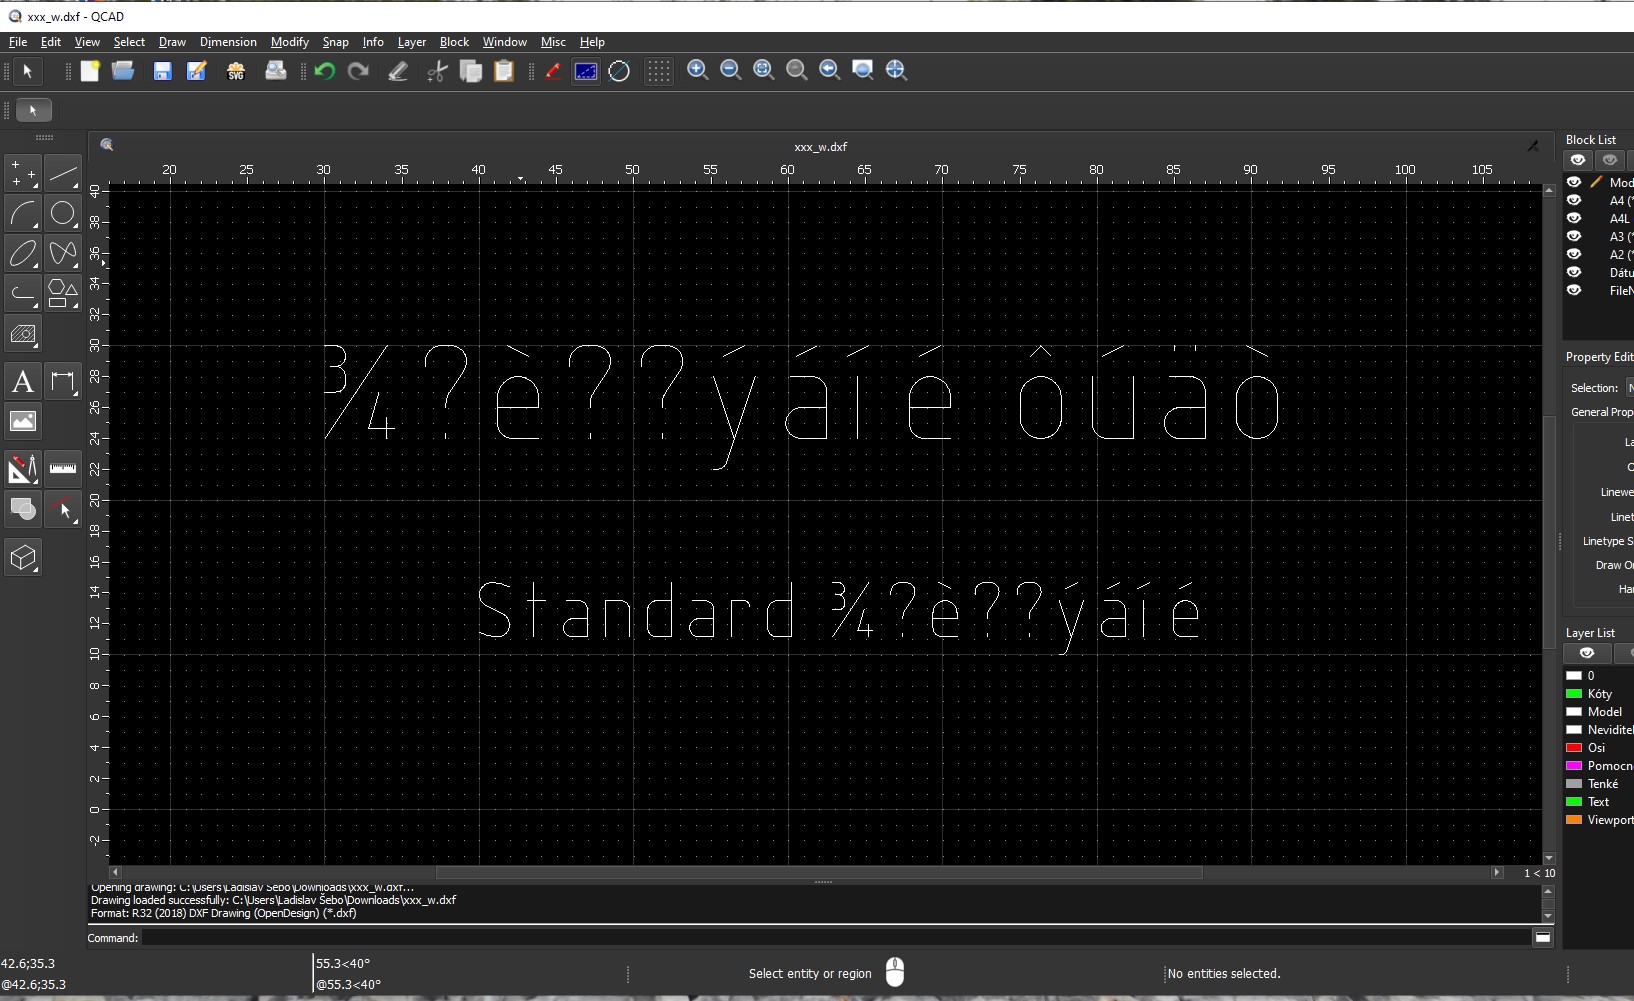1634x1001 pixels.
Task: Click the SVG export icon
Action: (x=236, y=71)
